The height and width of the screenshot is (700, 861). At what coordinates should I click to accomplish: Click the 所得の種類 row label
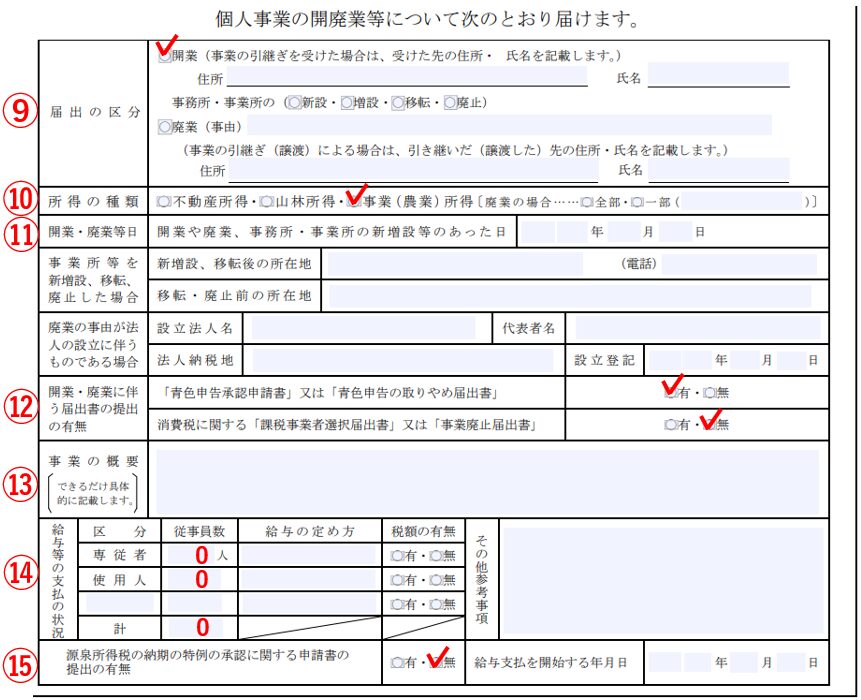point(93,202)
